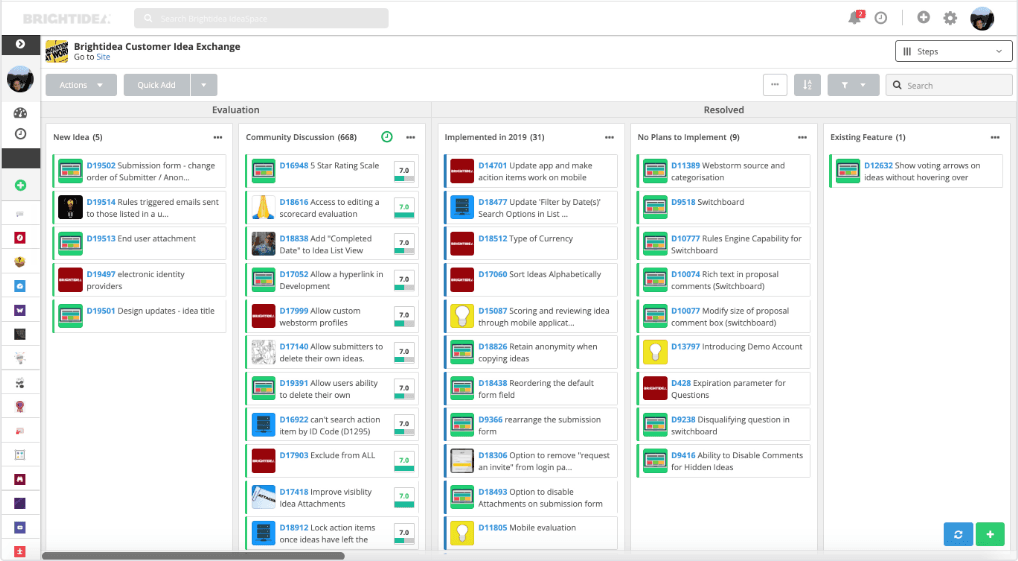The image size is (1018, 561).
Task: Open idea D12632 link
Action: (x=878, y=166)
